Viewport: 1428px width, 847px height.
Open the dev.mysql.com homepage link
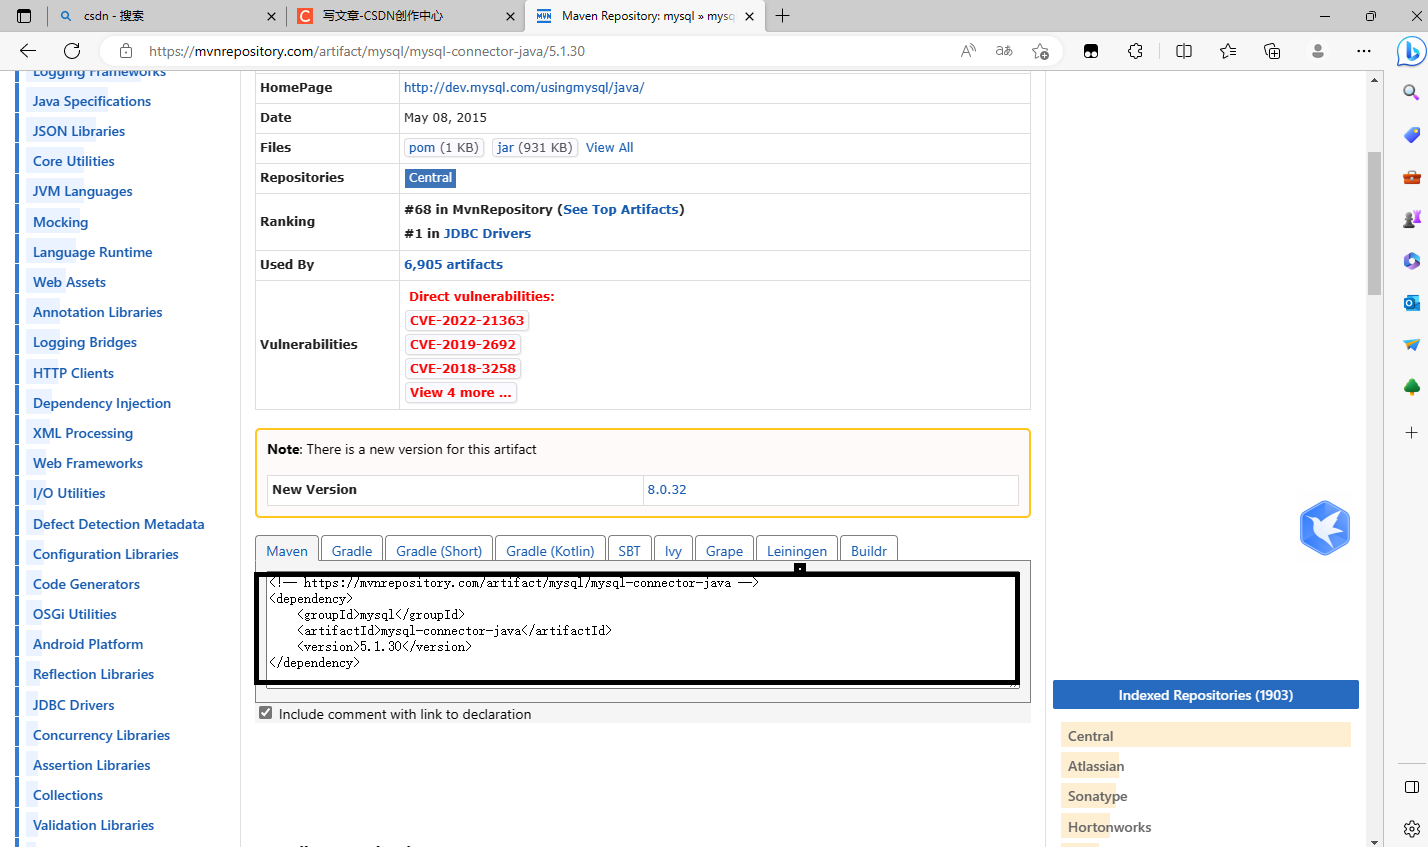pos(524,87)
